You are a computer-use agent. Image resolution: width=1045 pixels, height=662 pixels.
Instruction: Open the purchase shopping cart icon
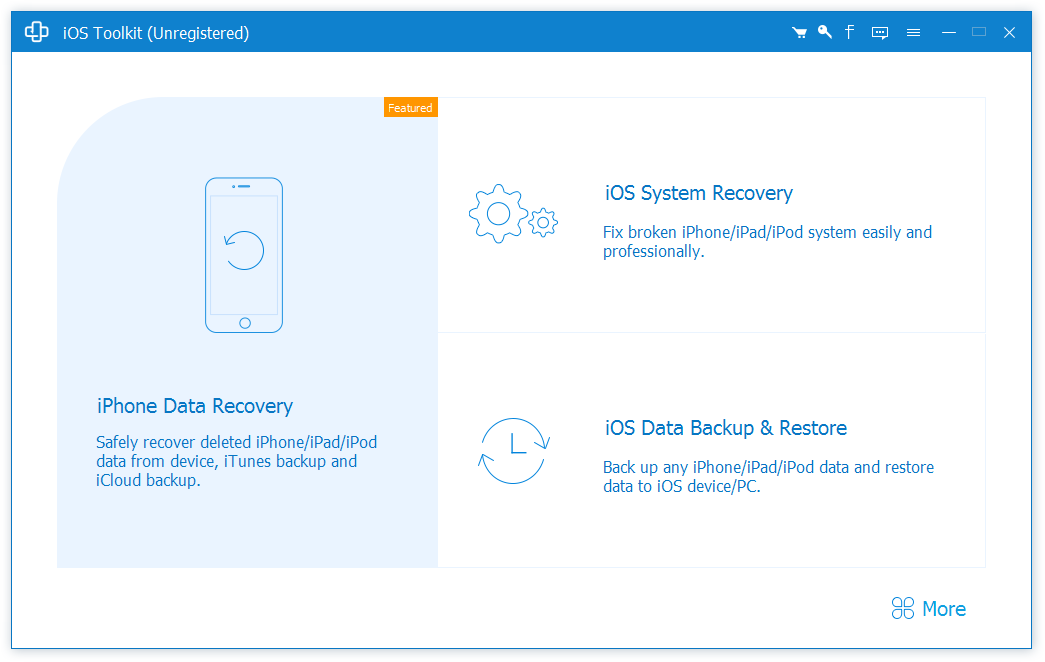coord(799,31)
